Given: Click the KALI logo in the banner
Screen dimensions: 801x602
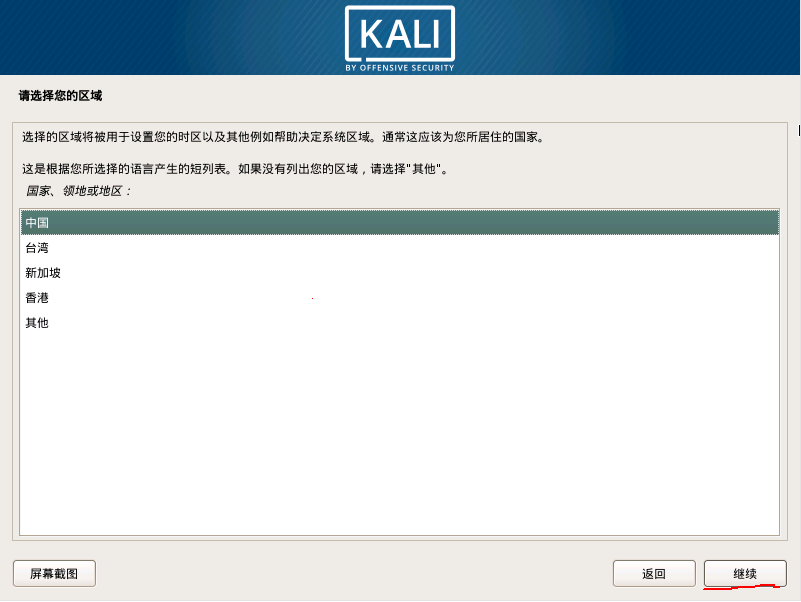Looking at the screenshot, I should [400, 34].
